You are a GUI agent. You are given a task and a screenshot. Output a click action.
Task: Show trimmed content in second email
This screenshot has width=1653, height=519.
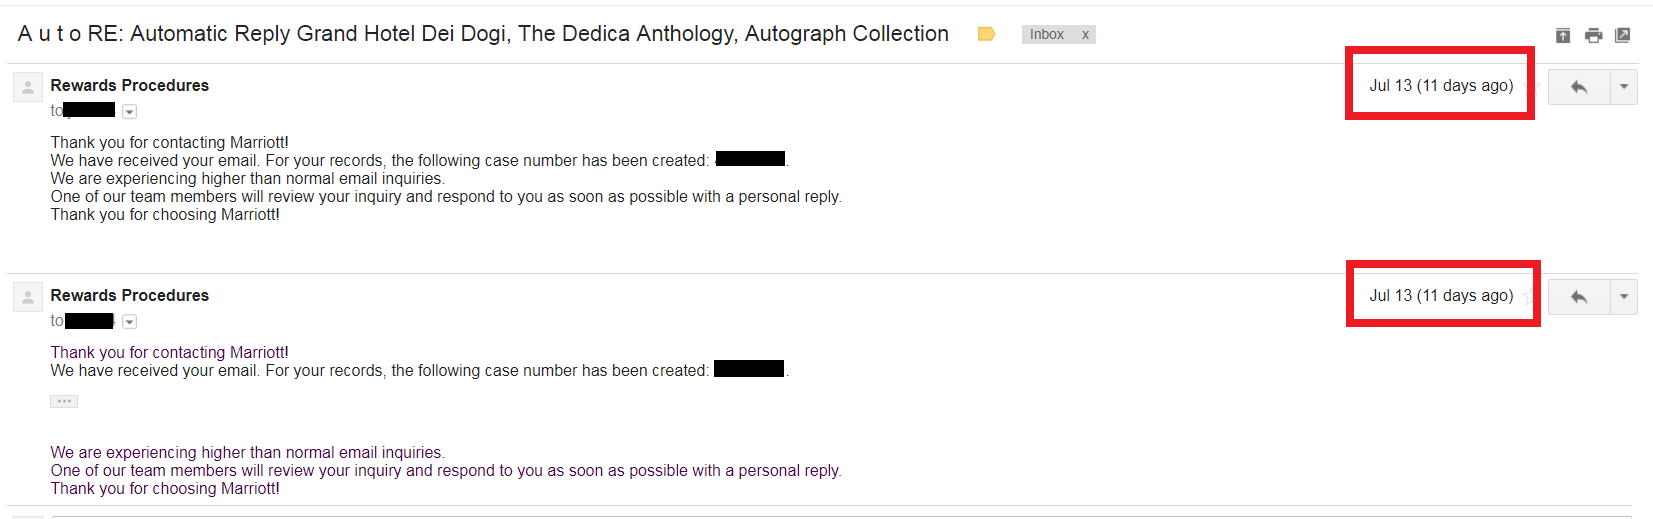64,401
